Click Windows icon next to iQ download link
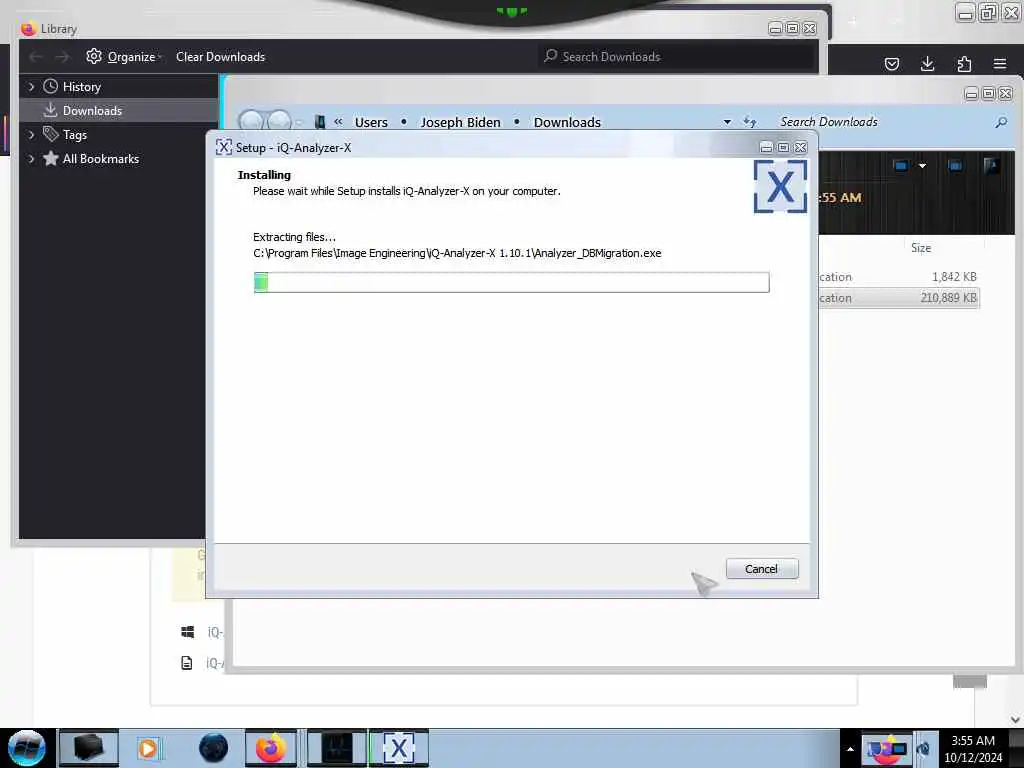This screenshot has width=1024, height=768. [187, 632]
